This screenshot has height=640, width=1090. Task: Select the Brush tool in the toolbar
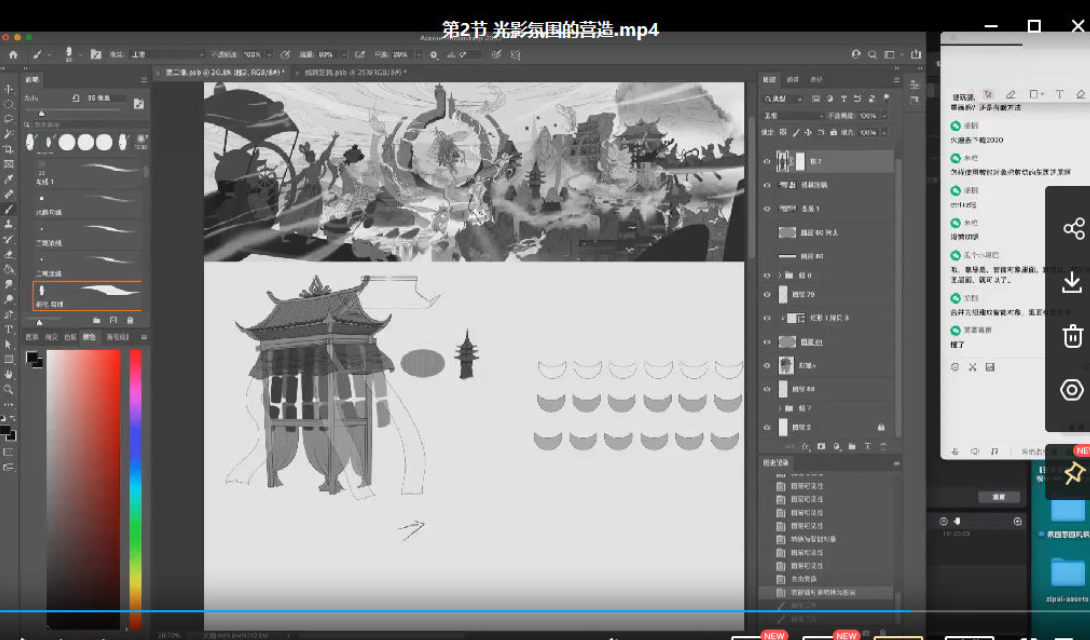pos(8,209)
